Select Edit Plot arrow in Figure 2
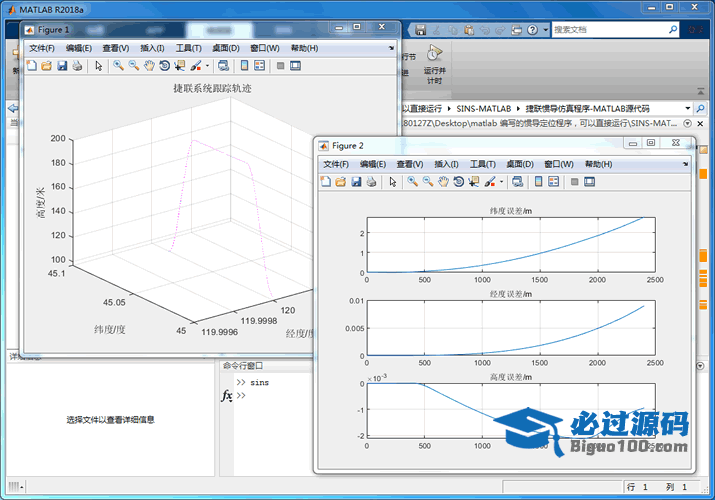 pos(393,182)
